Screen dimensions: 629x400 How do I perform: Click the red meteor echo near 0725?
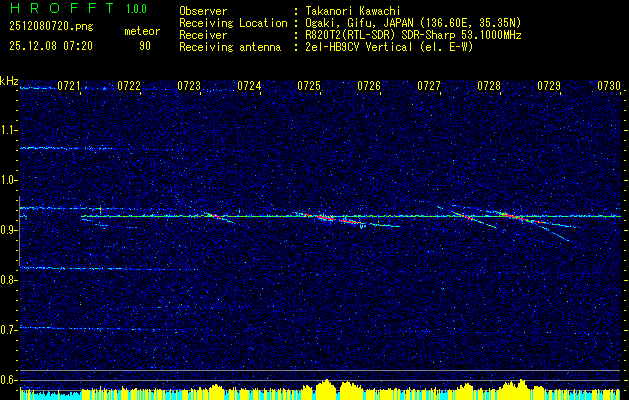tap(324, 217)
